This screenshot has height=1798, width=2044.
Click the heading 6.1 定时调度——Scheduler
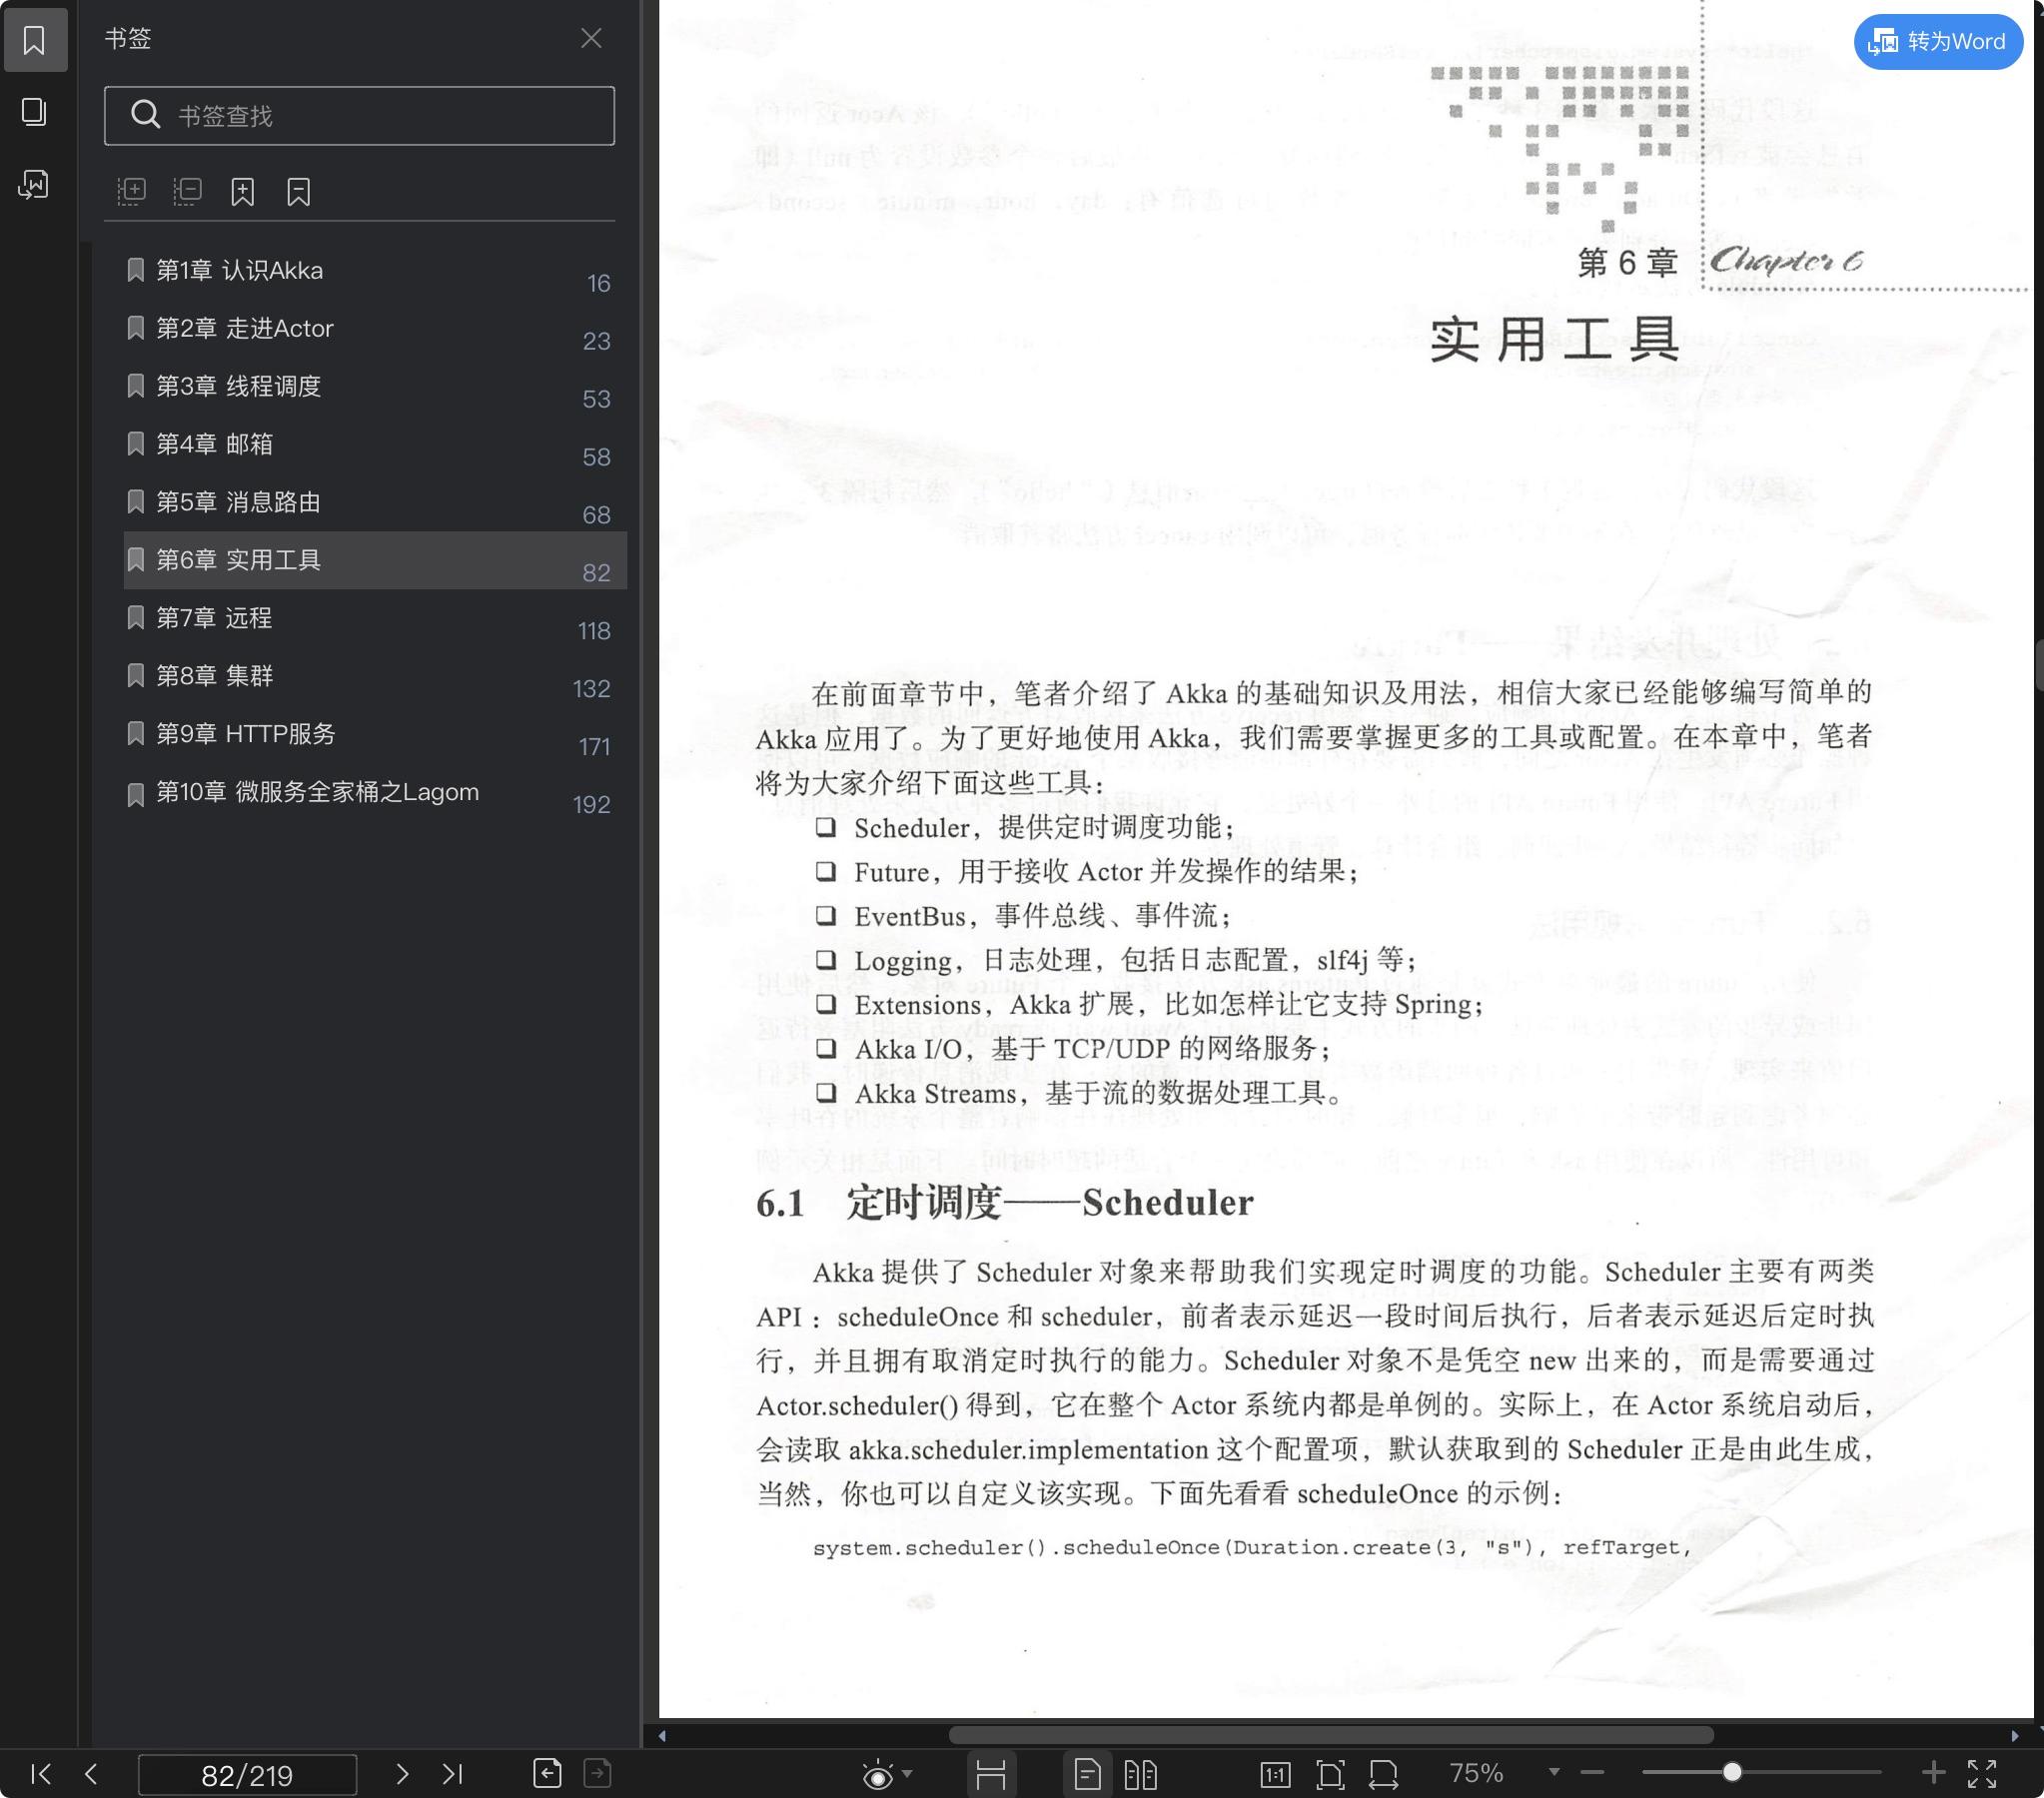[x=1004, y=1203]
